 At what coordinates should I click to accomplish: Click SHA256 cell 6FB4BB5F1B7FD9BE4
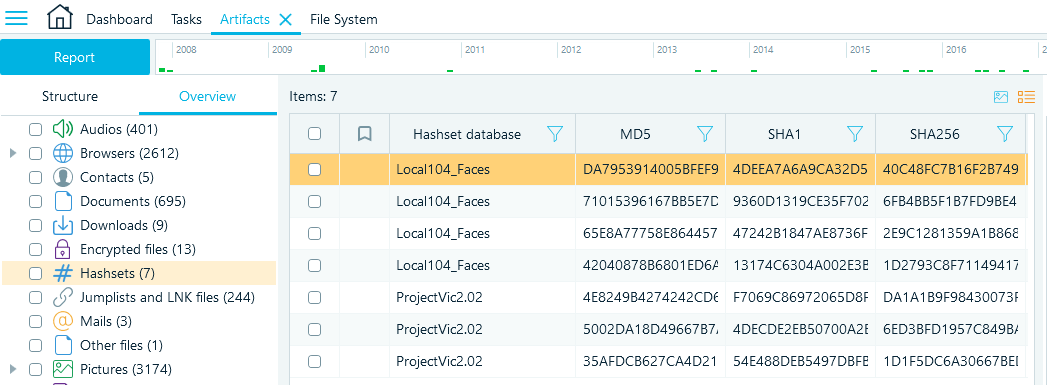950,202
